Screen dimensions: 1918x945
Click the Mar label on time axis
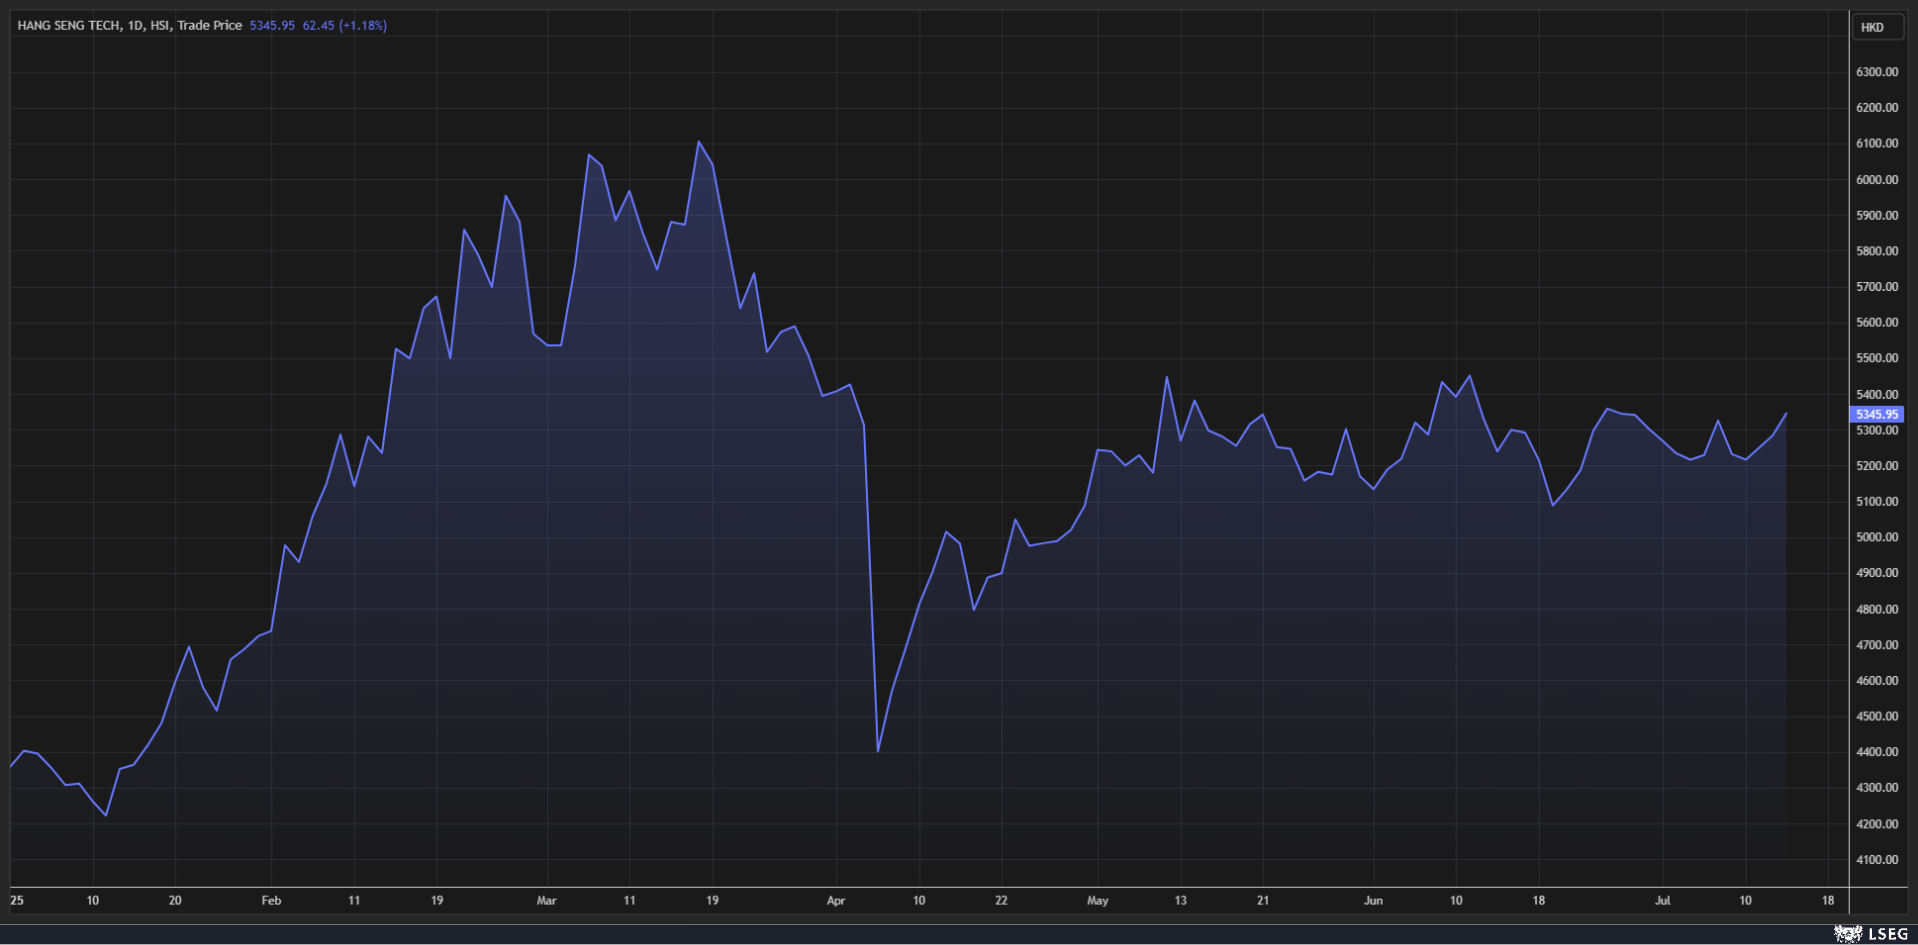pyautogui.click(x=546, y=901)
